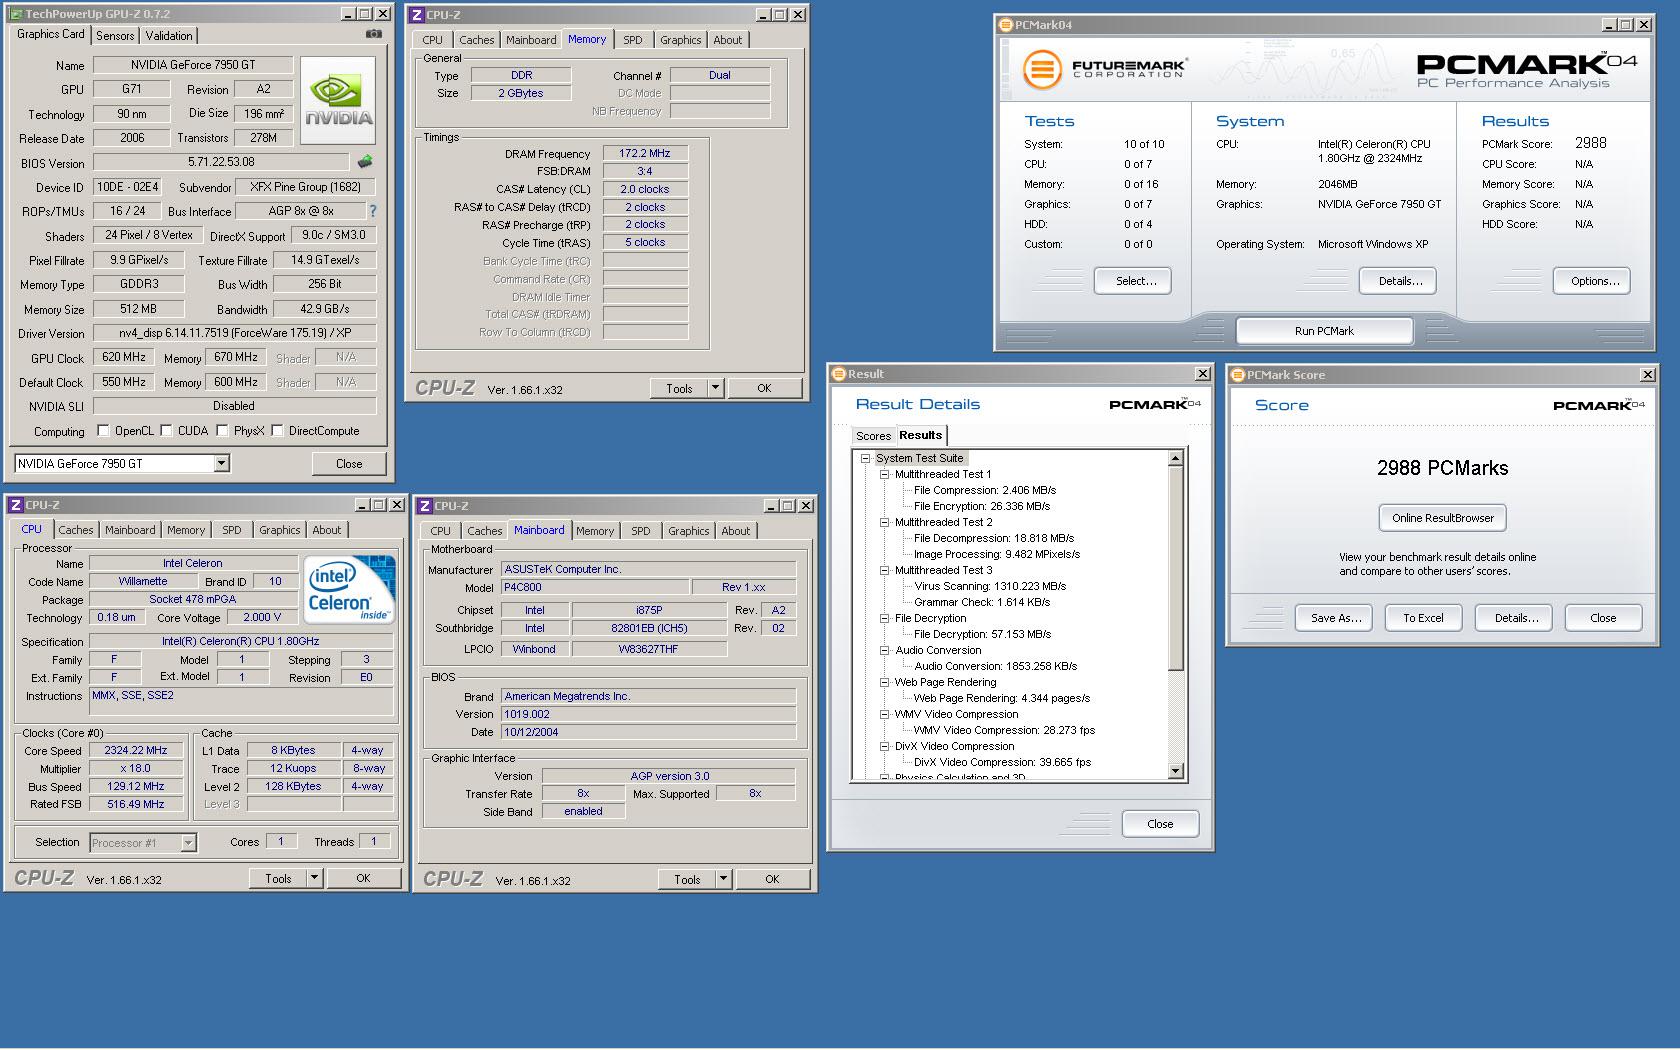Collapse the Multithreaded Test 1 node
The height and width of the screenshot is (1050, 1680).
885,474
